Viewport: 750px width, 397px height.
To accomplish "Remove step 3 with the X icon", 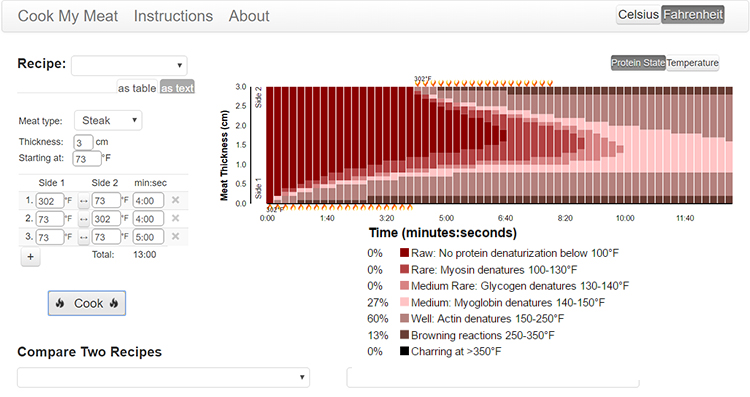I will point(176,237).
